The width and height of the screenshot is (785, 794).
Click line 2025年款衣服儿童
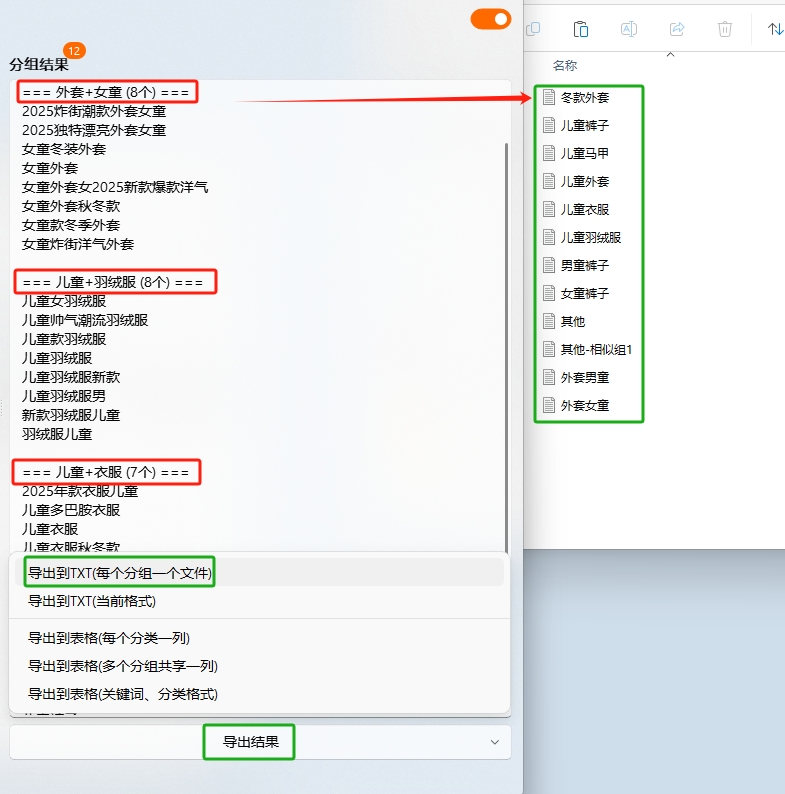pyautogui.click(x=80, y=491)
